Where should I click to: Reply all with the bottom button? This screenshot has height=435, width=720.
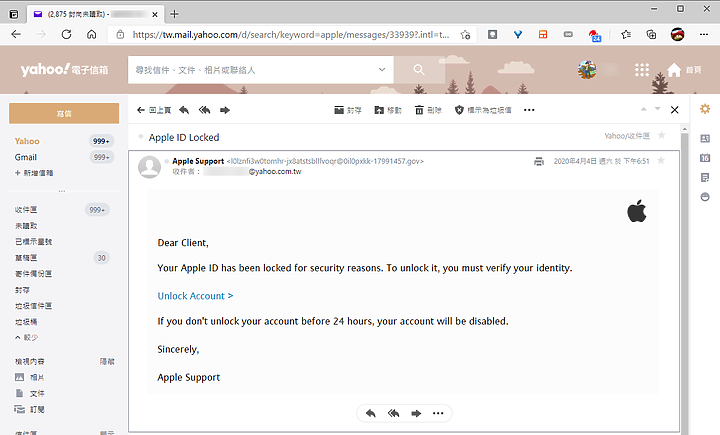[x=394, y=413]
